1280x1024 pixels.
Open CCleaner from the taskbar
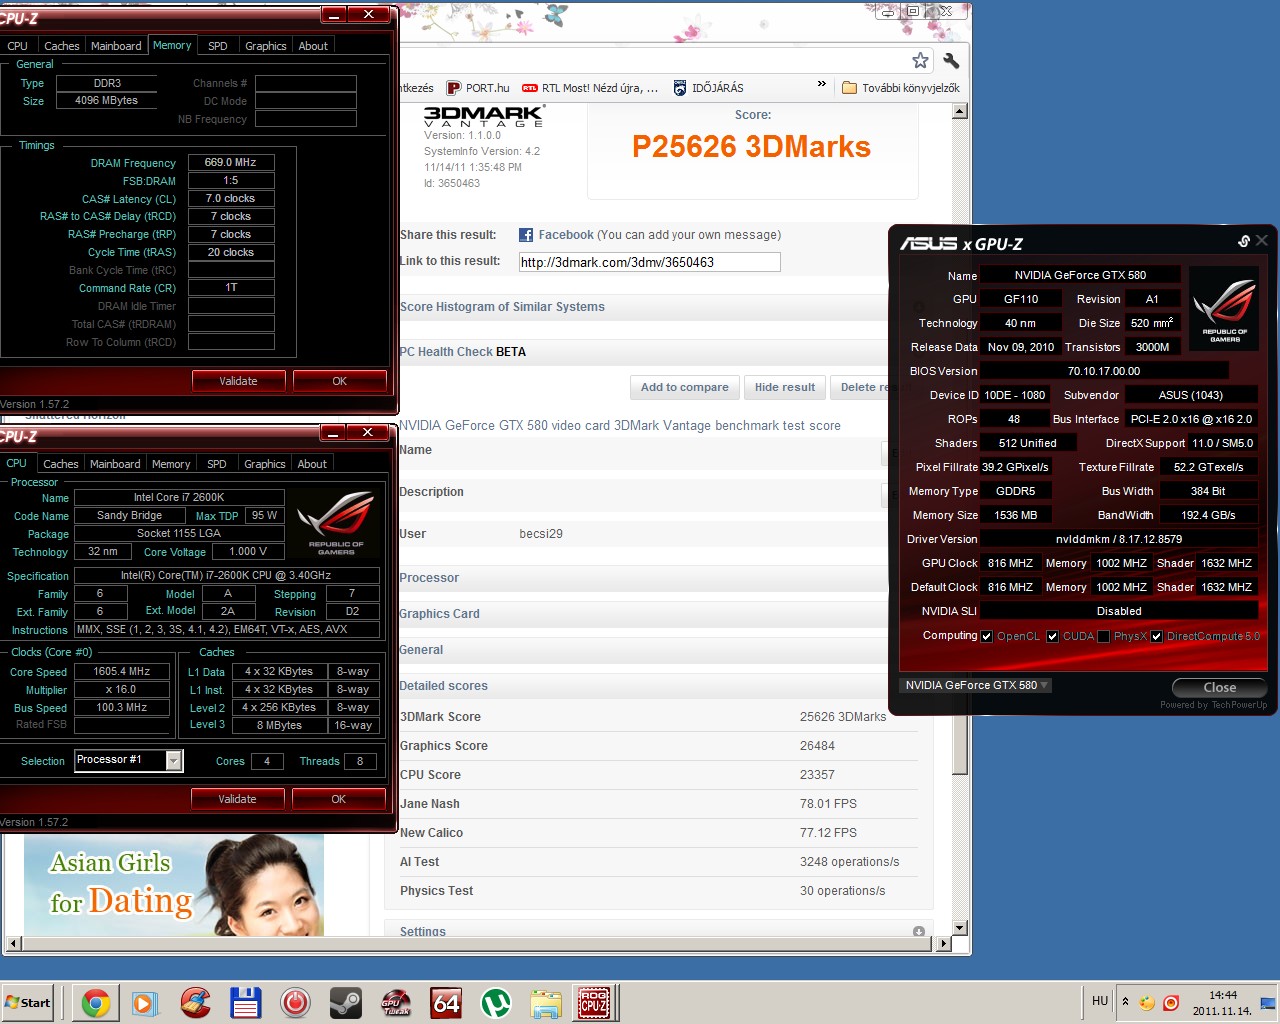[196, 1002]
